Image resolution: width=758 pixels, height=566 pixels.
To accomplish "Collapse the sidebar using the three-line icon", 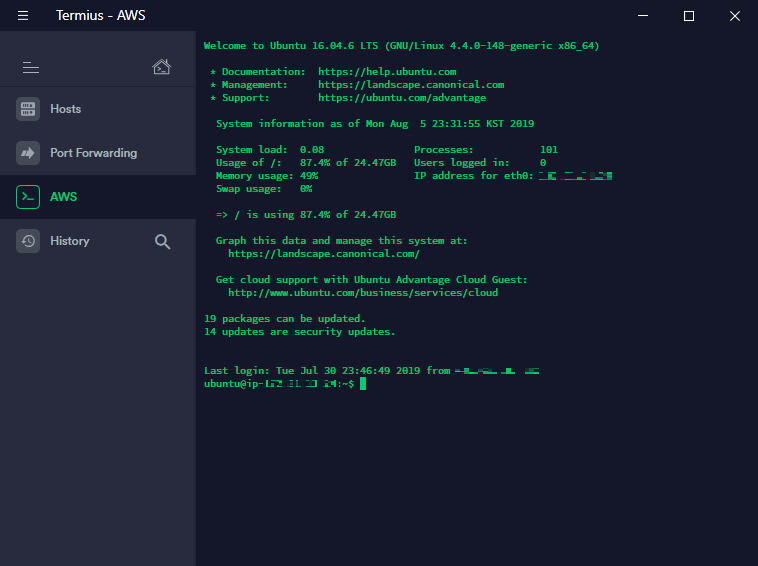I will click(31, 68).
